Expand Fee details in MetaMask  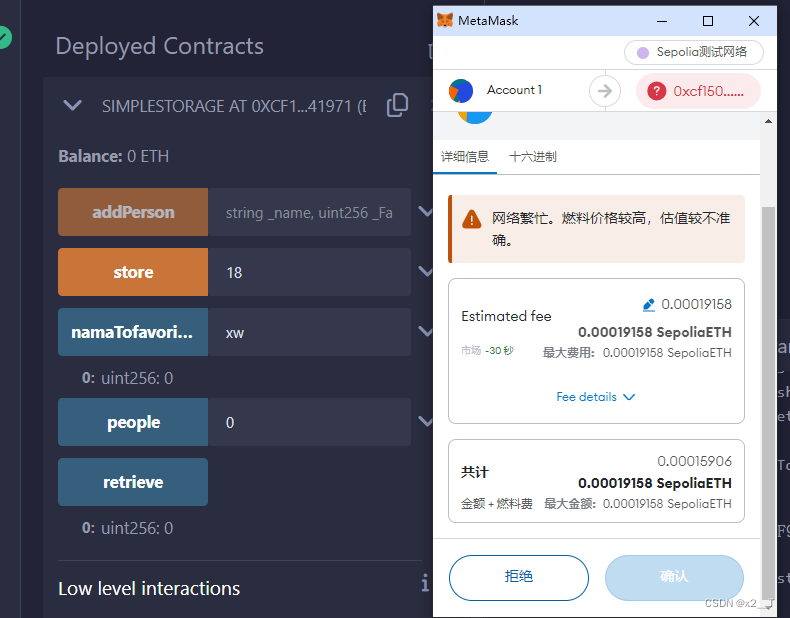coord(596,397)
